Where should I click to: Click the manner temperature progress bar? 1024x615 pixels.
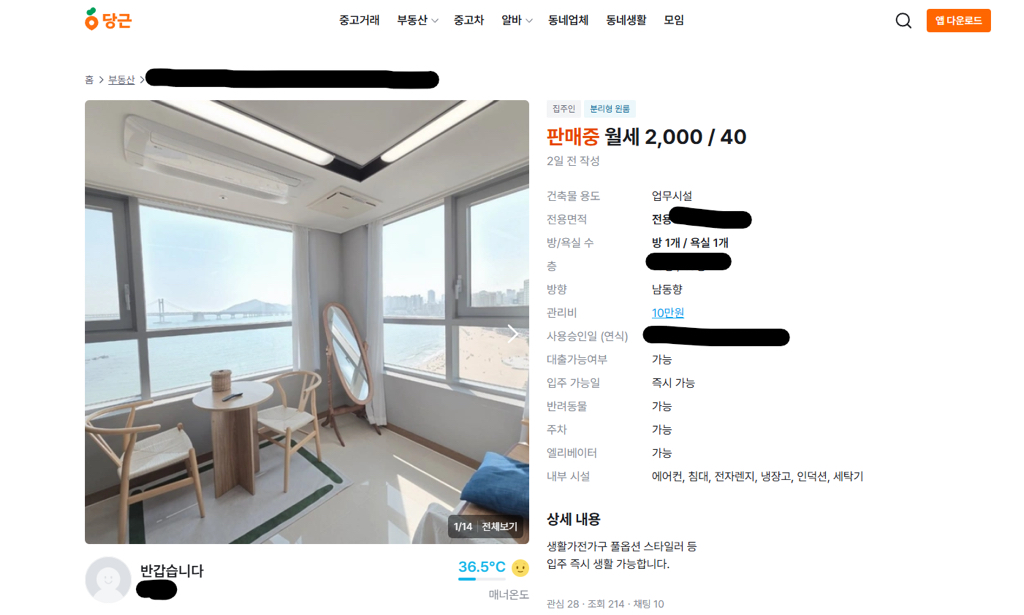click(482, 579)
